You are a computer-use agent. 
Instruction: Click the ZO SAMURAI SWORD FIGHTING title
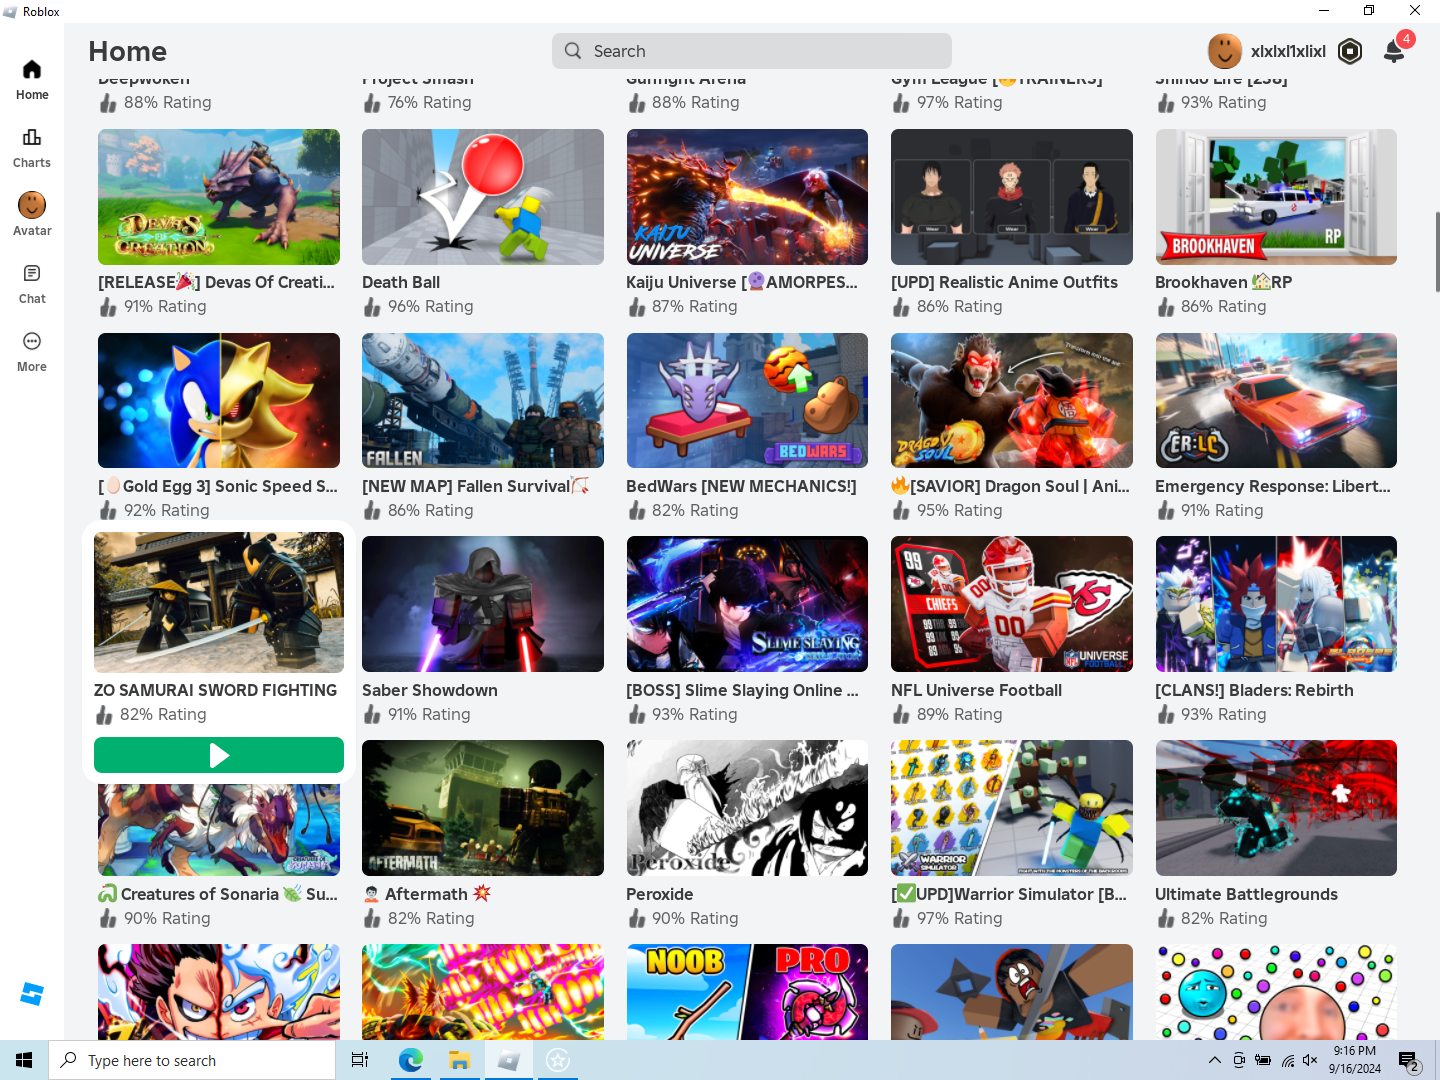pos(216,690)
